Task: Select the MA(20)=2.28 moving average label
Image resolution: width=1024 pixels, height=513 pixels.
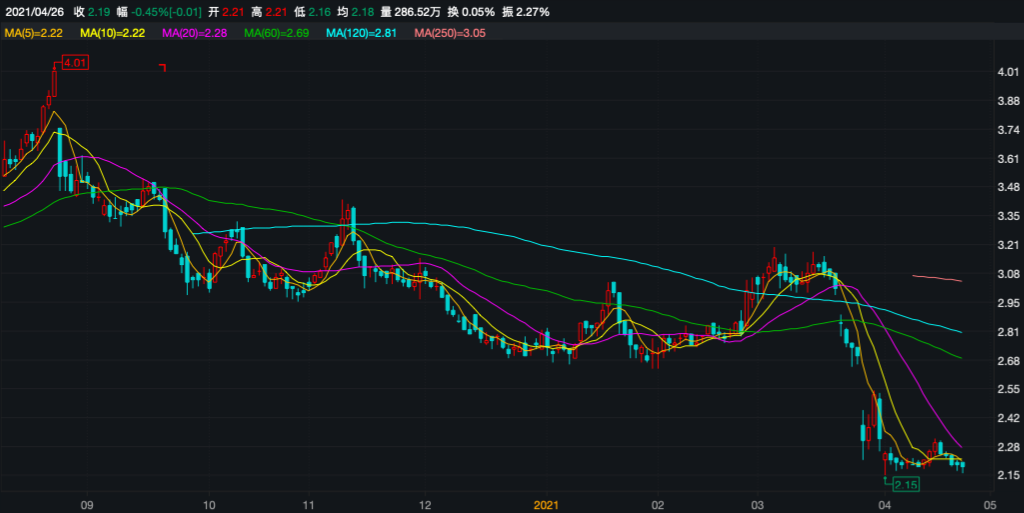Action: click(195, 33)
